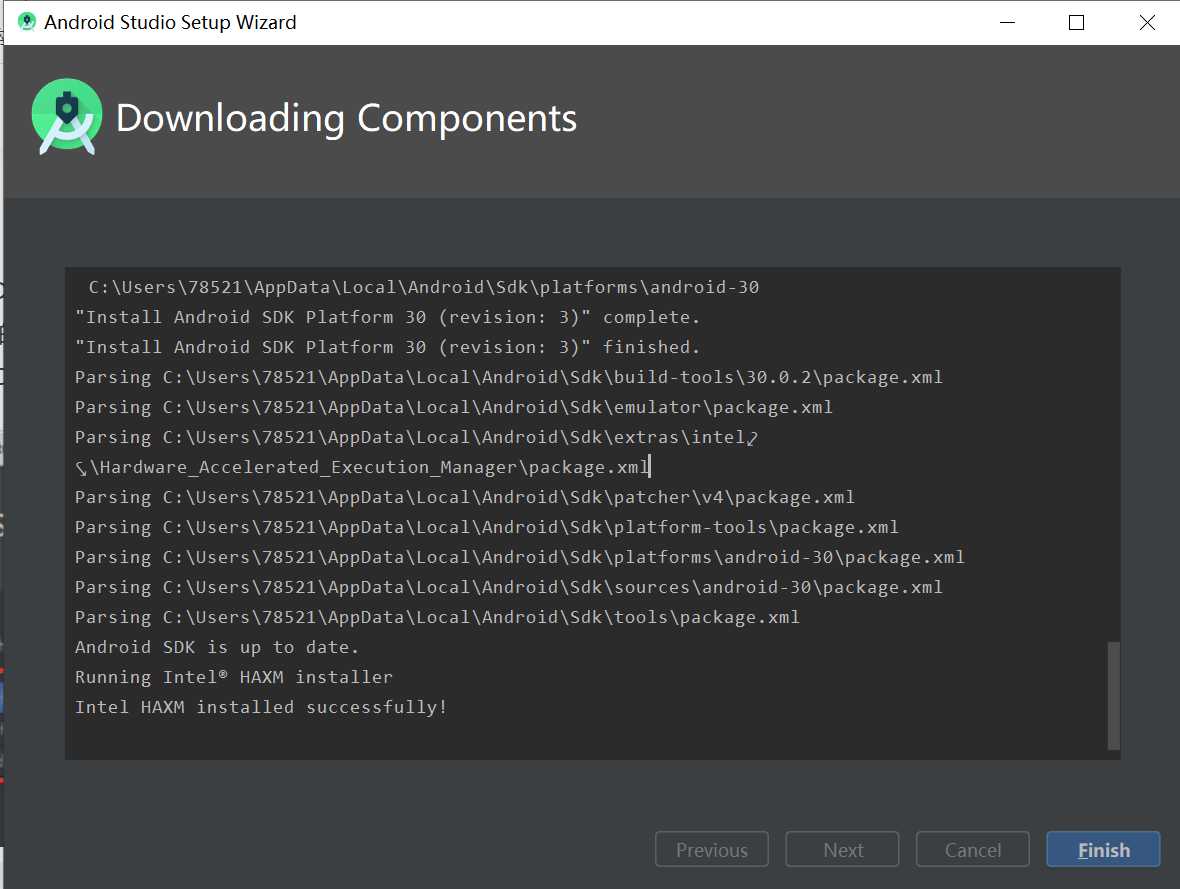The width and height of the screenshot is (1180, 889).
Task: Click 'Intel HAXM installed successfully!' line
Action: (260, 707)
